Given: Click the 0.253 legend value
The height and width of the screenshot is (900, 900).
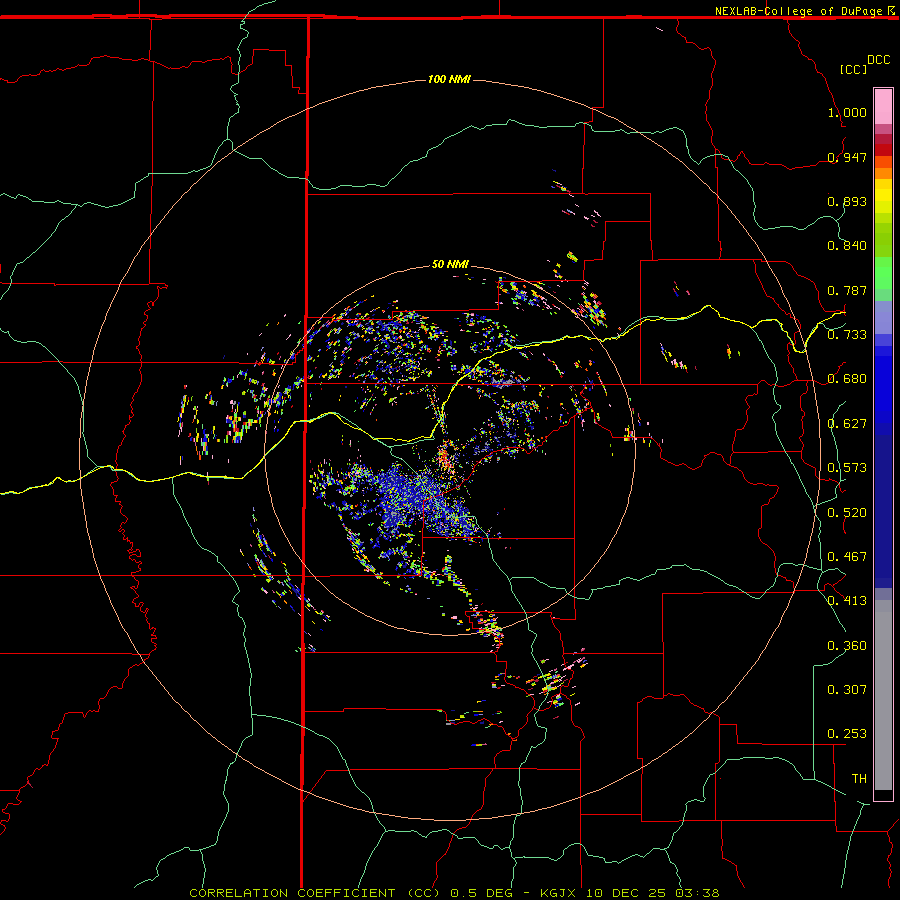Looking at the screenshot, I should pos(847,734).
